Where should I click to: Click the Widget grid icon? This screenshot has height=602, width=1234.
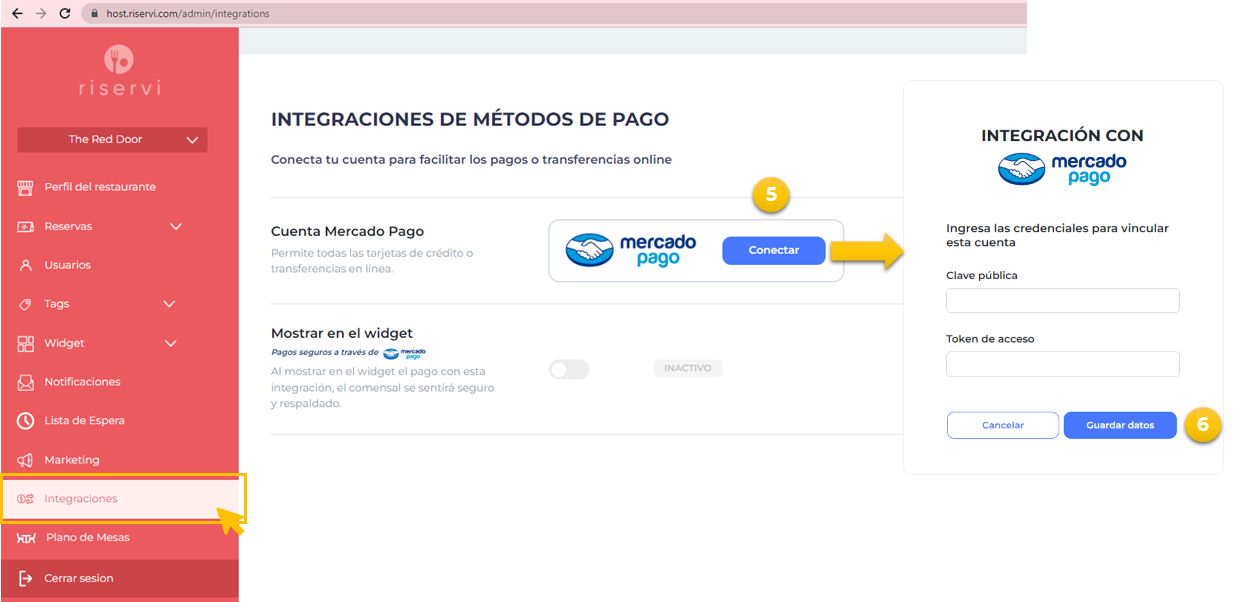25,343
